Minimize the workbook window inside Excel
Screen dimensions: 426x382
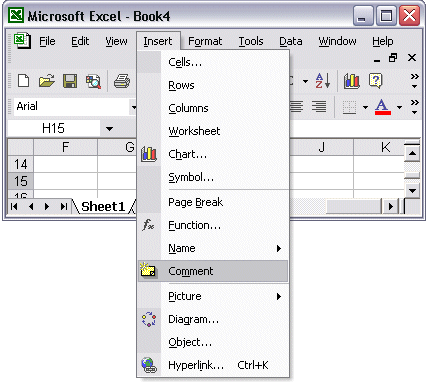[x=377, y=60]
